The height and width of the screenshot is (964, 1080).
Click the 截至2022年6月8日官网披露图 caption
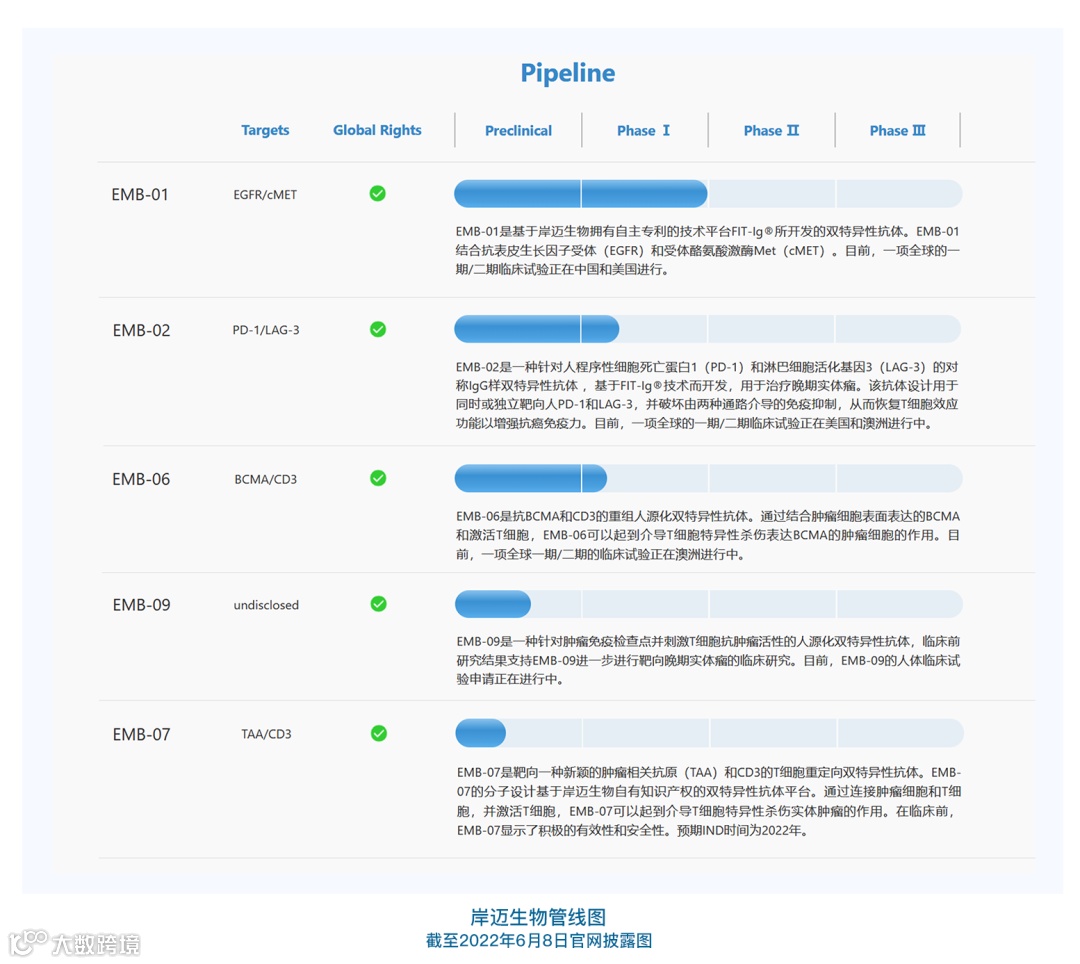tap(539, 941)
